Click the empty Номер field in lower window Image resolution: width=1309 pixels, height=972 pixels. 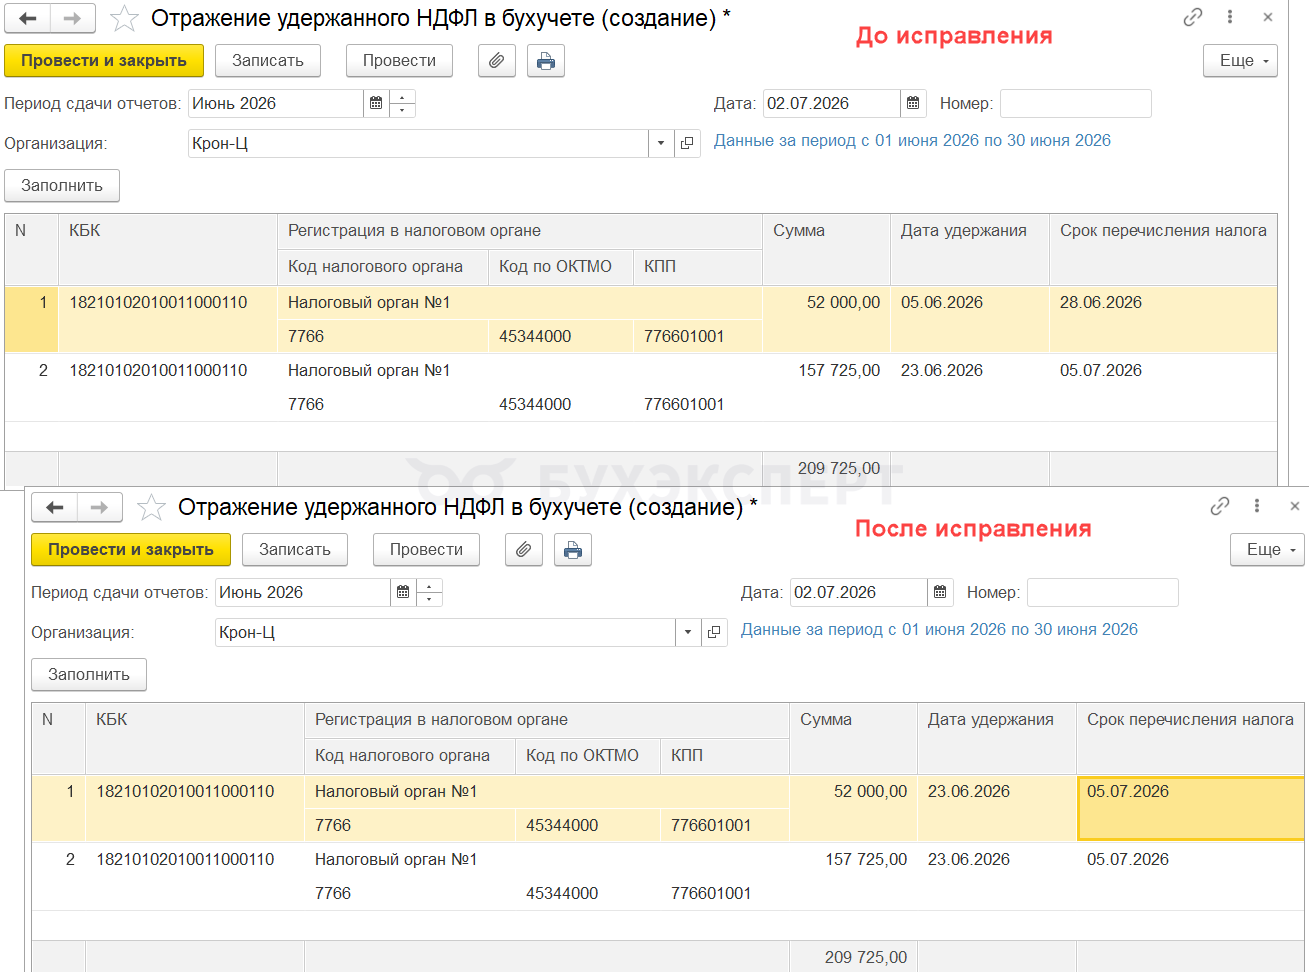pyautogui.click(x=1103, y=593)
